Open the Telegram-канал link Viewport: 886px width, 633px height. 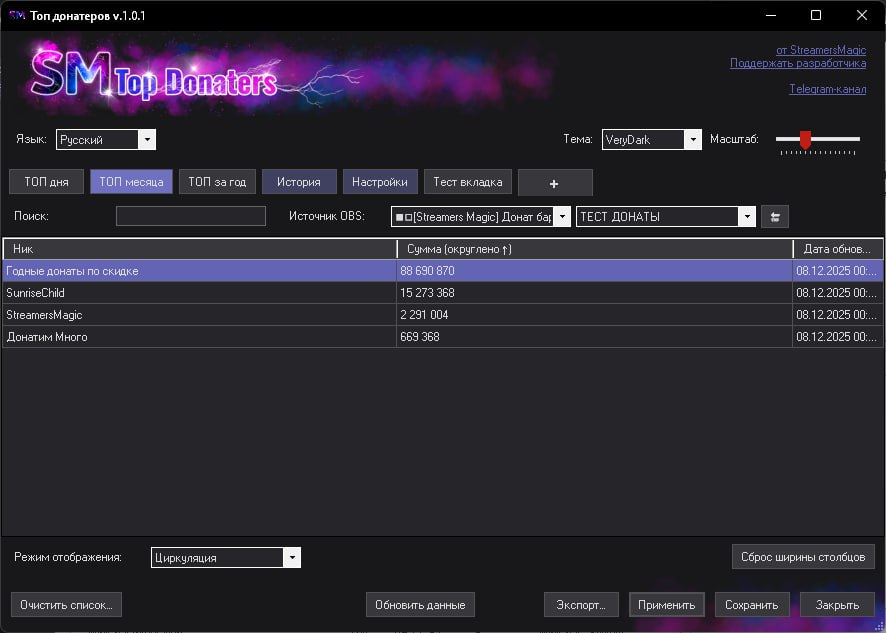[827, 89]
